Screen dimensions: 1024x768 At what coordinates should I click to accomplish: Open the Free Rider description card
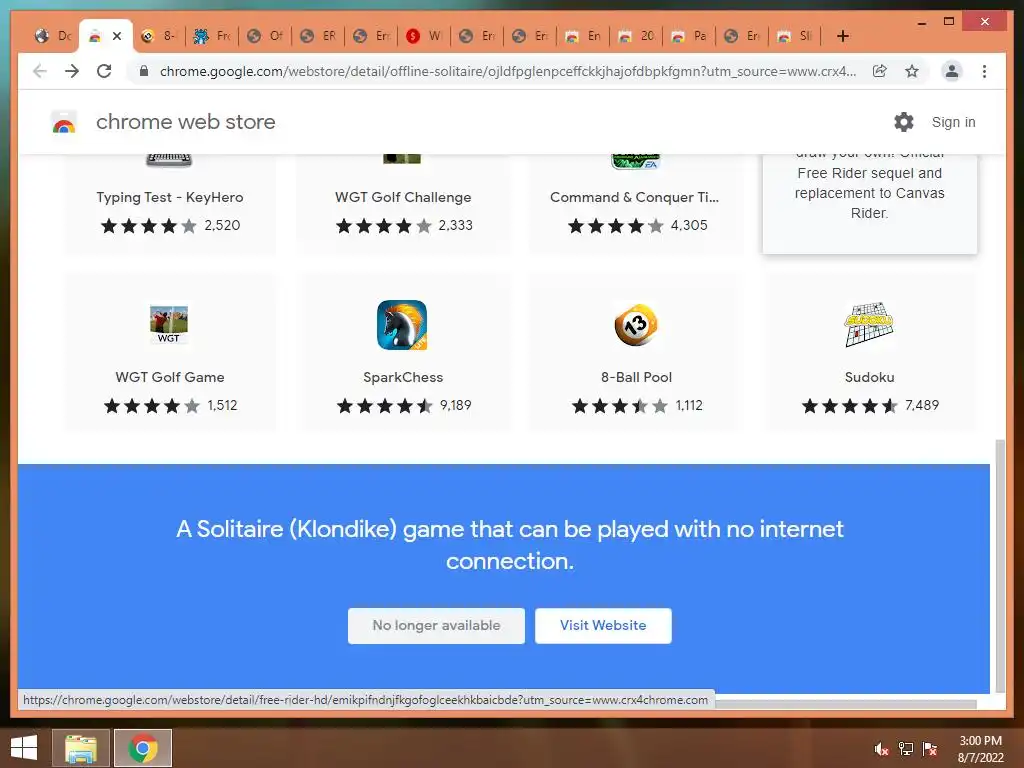click(x=869, y=202)
